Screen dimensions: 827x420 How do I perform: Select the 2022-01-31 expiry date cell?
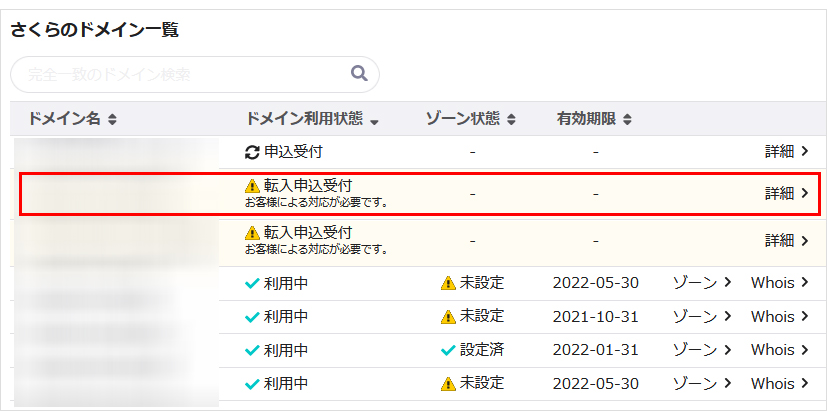(595, 350)
